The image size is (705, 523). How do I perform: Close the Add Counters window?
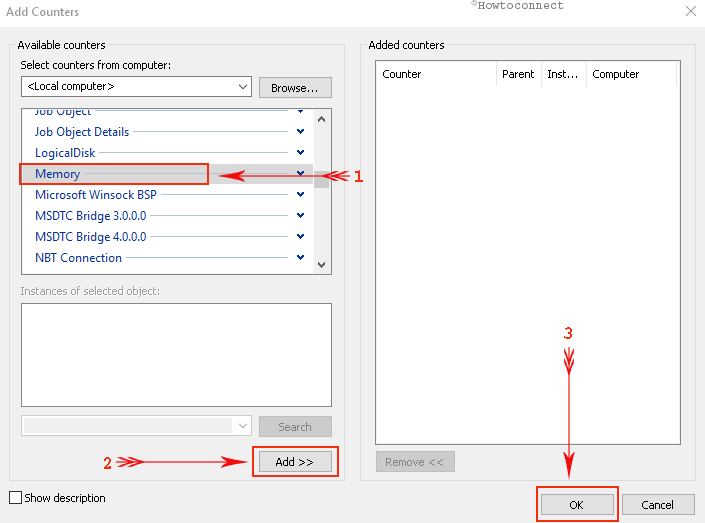coord(691,11)
